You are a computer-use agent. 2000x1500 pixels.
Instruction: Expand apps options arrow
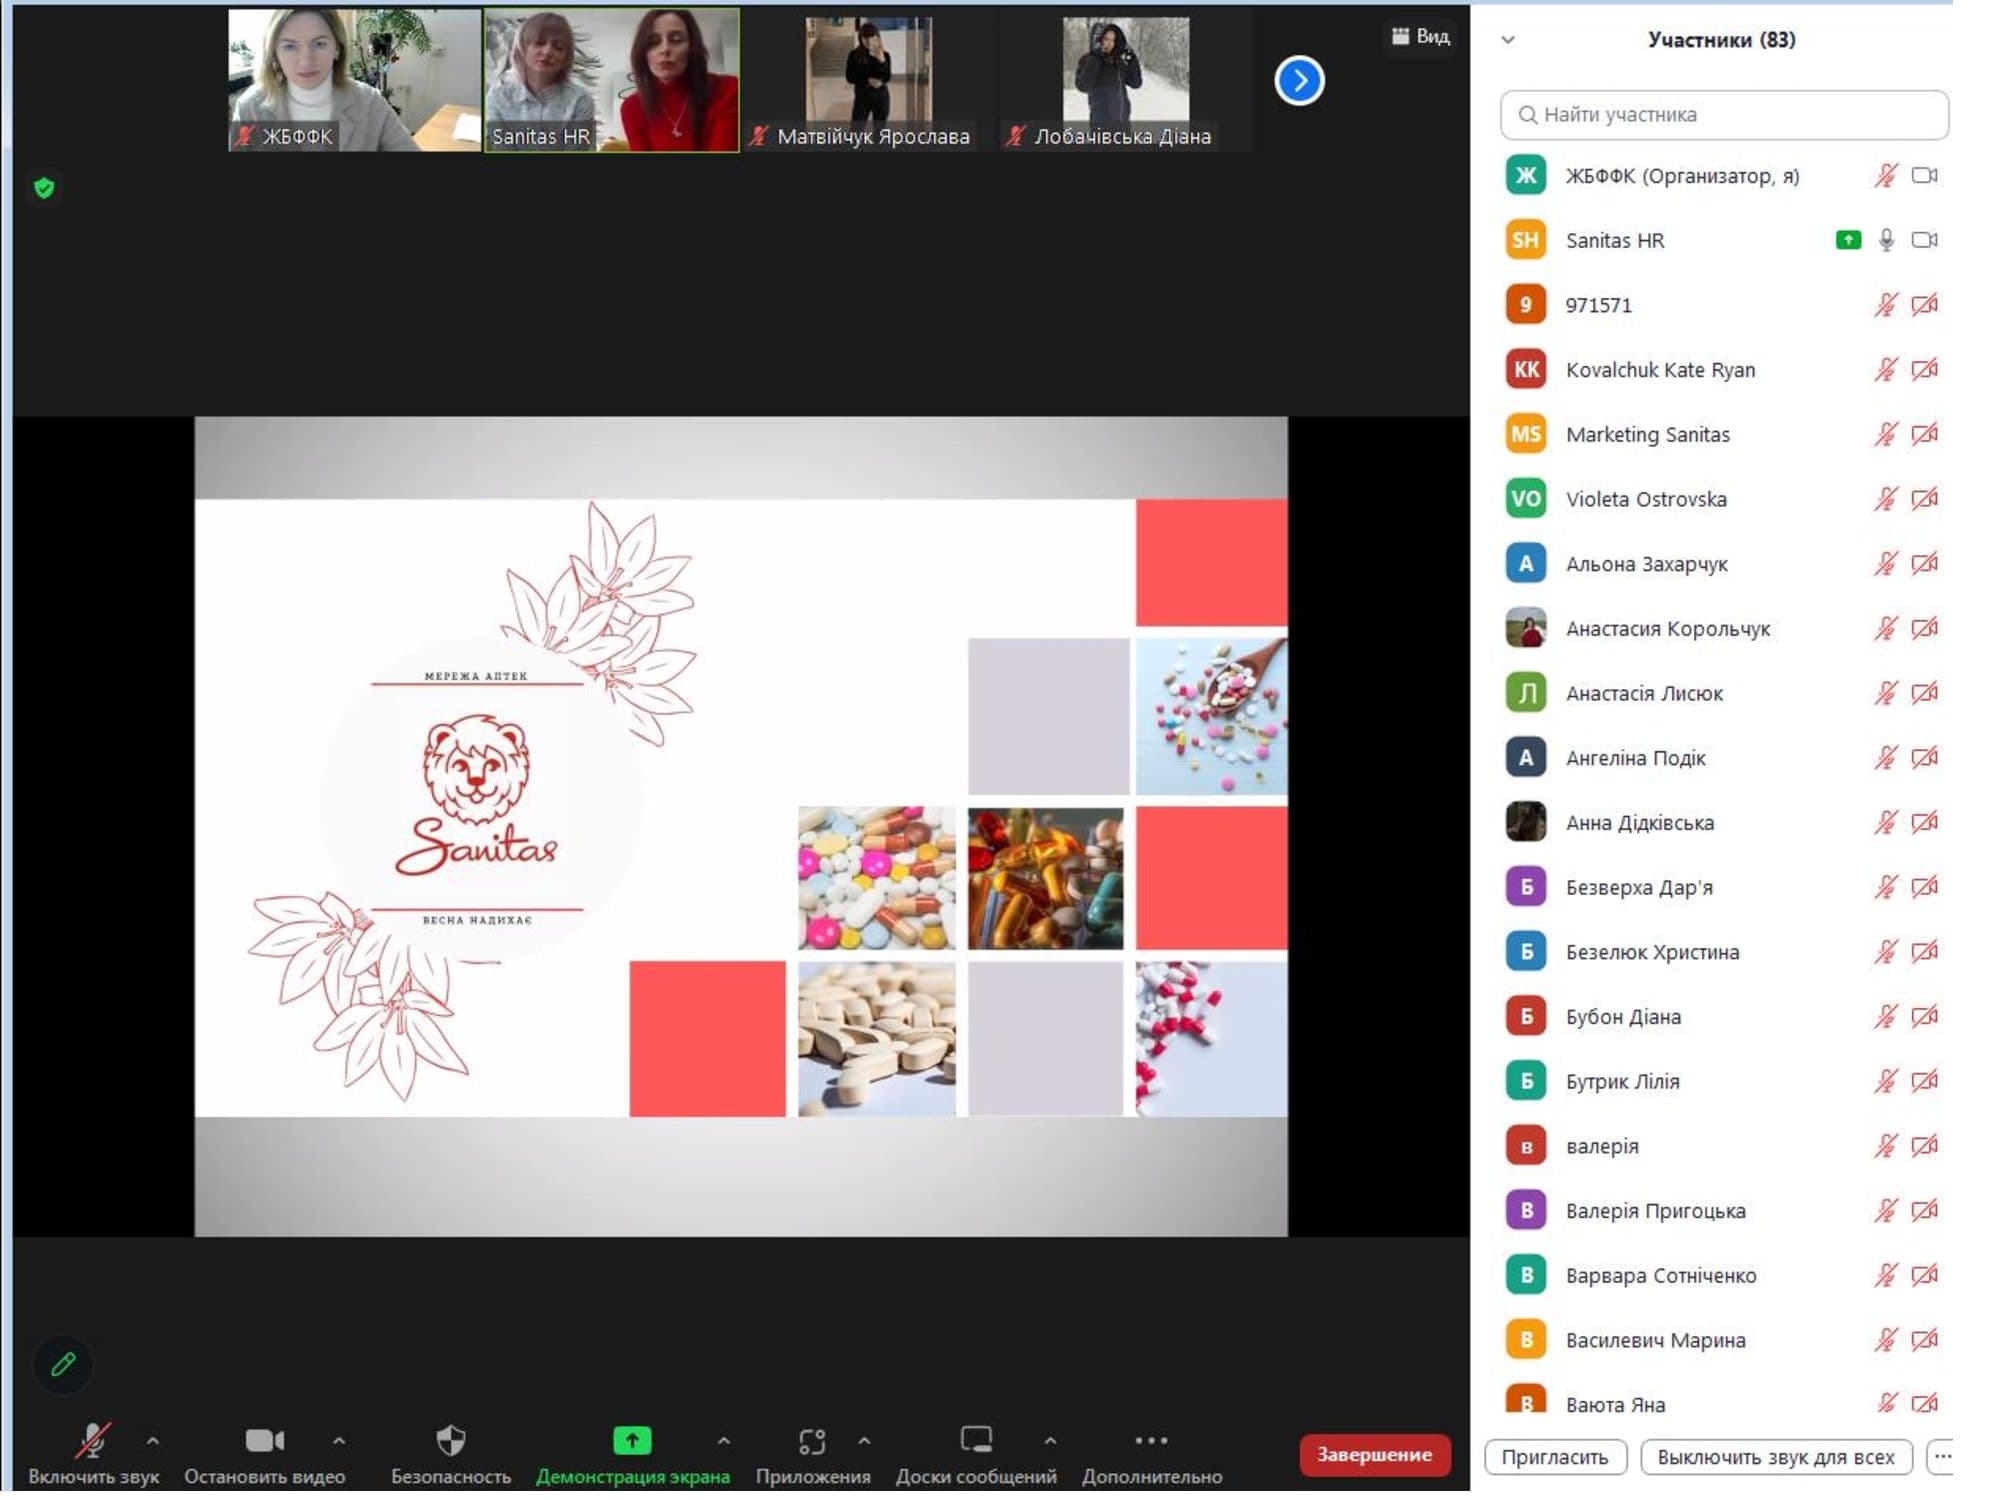(x=864, y=1441)
